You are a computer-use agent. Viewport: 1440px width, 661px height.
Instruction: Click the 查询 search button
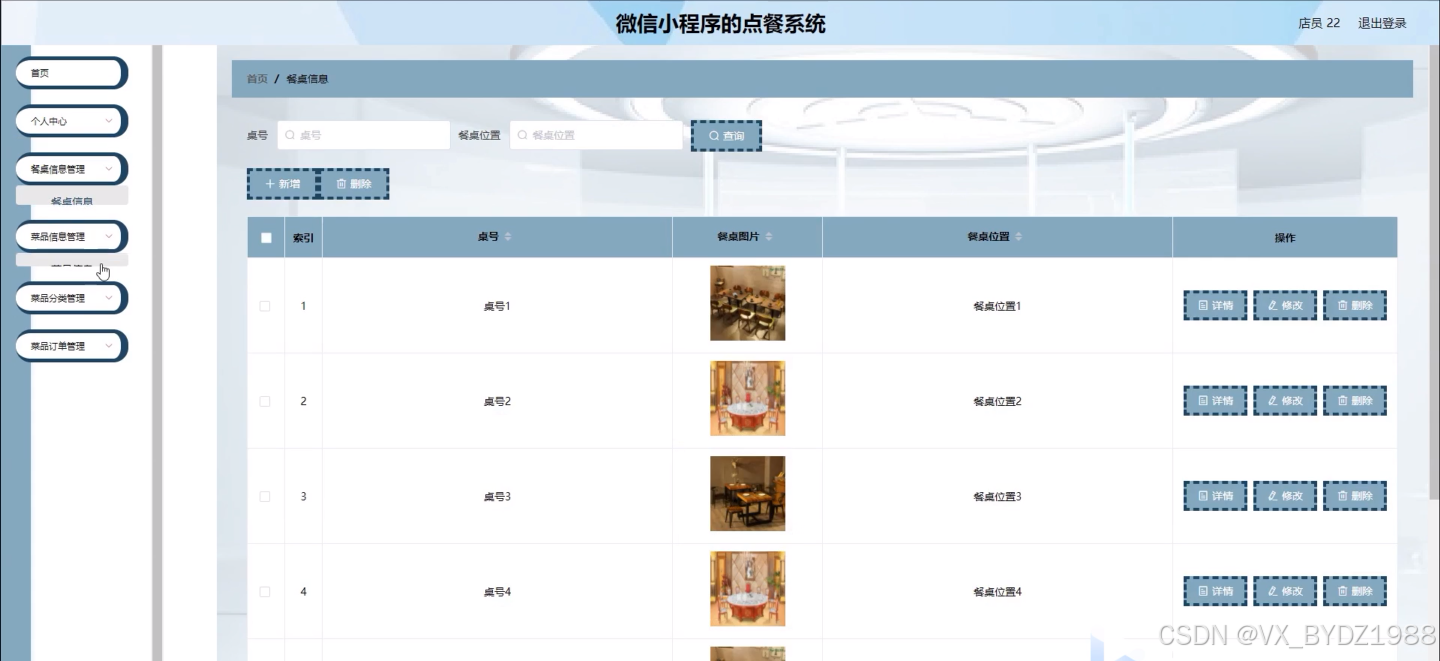click(x=726, y=135)
